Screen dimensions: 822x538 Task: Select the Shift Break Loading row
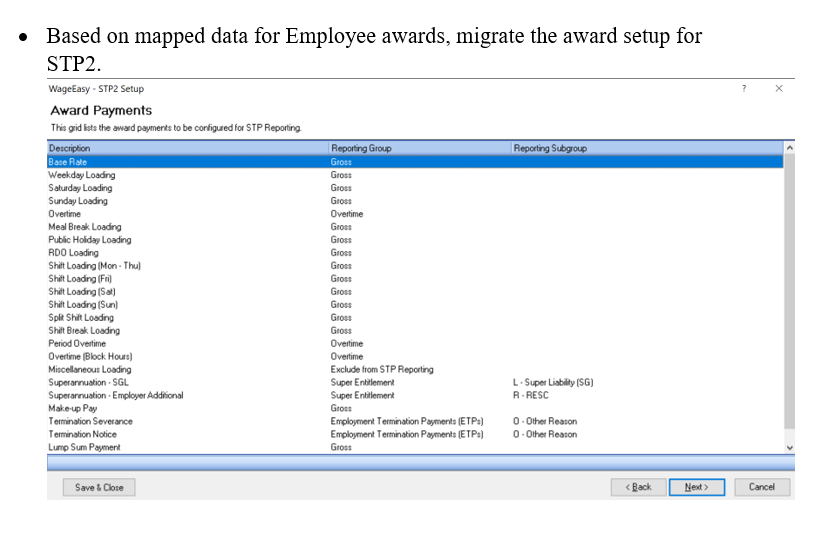pos(415,331)
